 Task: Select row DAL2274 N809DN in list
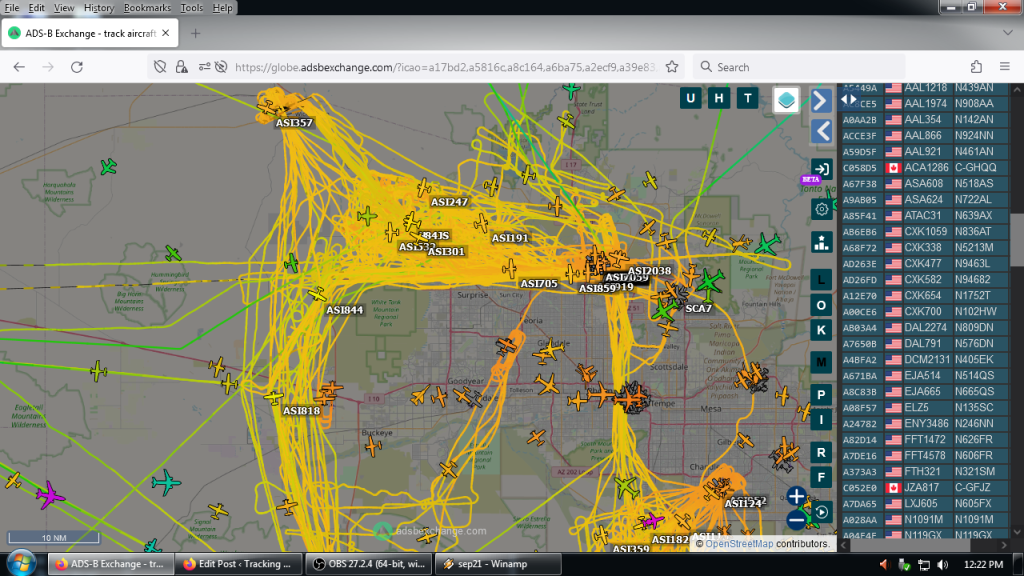pos(924,327)
